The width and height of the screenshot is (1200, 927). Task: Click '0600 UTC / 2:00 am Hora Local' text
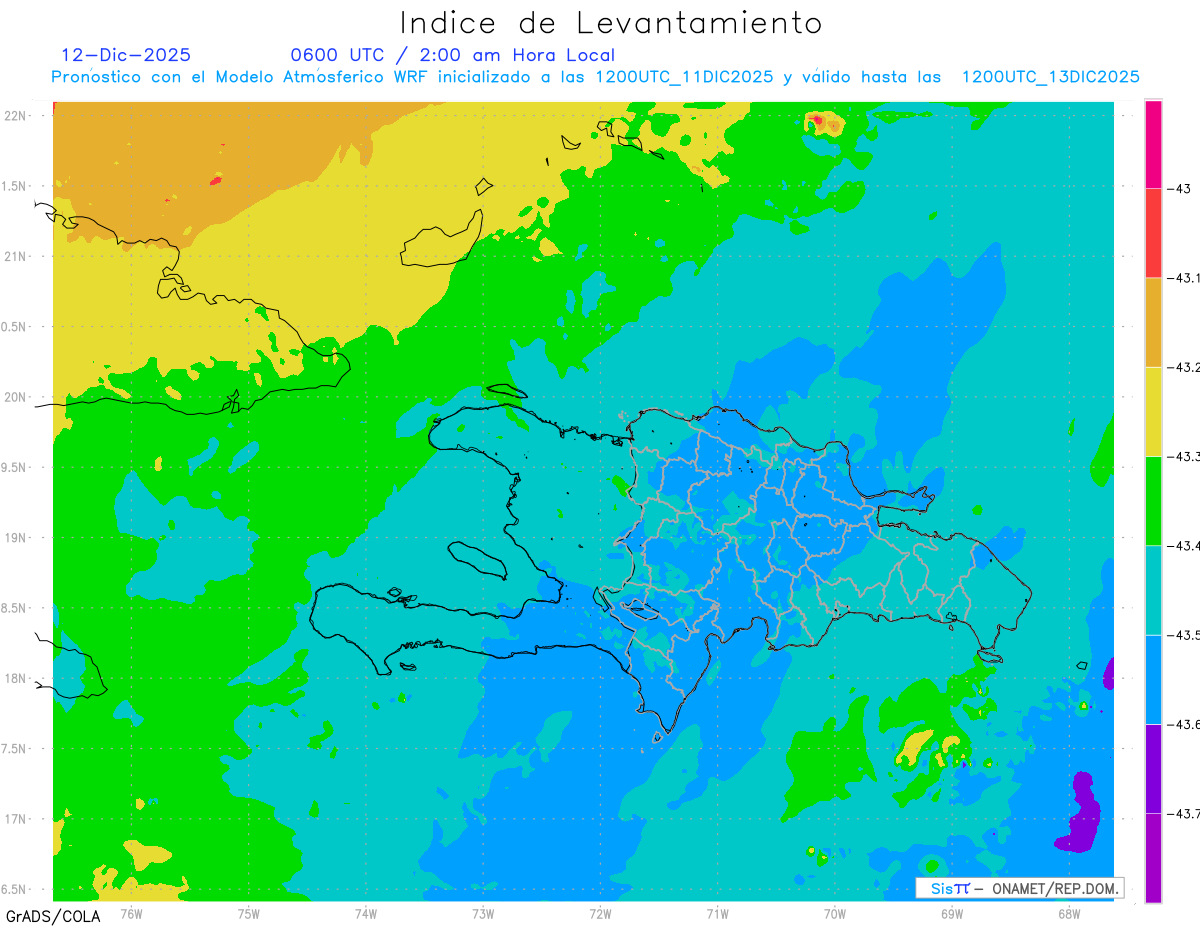(x=453, y=56)
